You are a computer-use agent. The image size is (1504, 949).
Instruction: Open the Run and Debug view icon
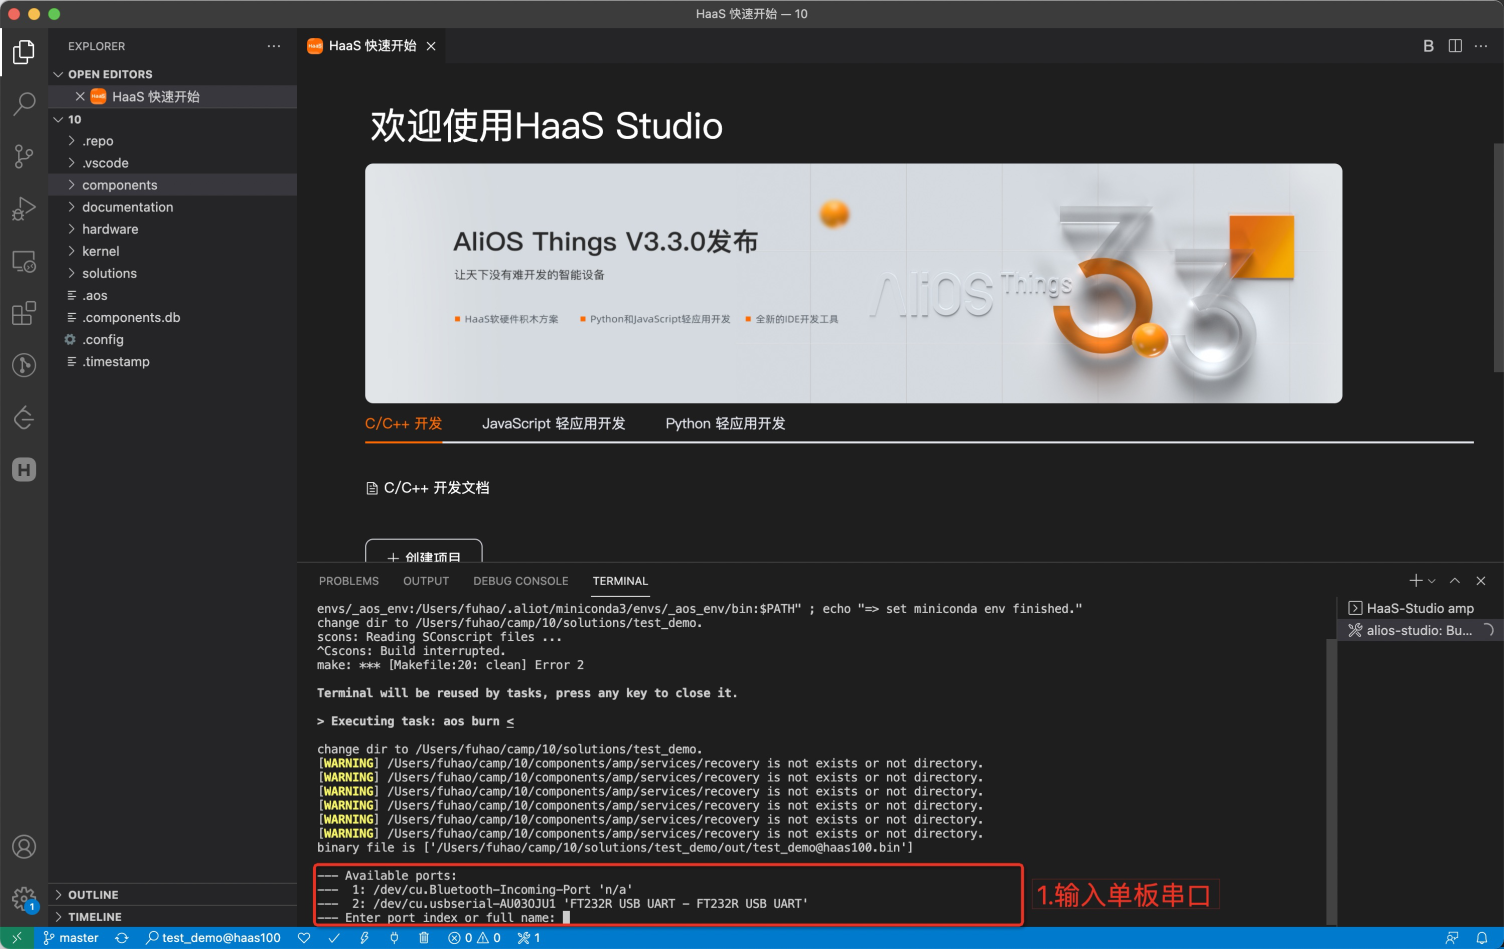coord(24,208)
